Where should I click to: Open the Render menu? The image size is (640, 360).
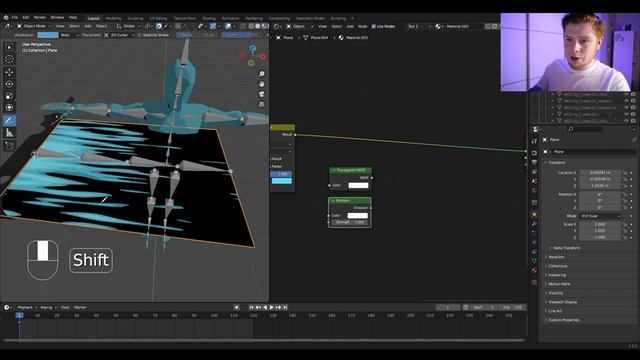tap(40, 18)
